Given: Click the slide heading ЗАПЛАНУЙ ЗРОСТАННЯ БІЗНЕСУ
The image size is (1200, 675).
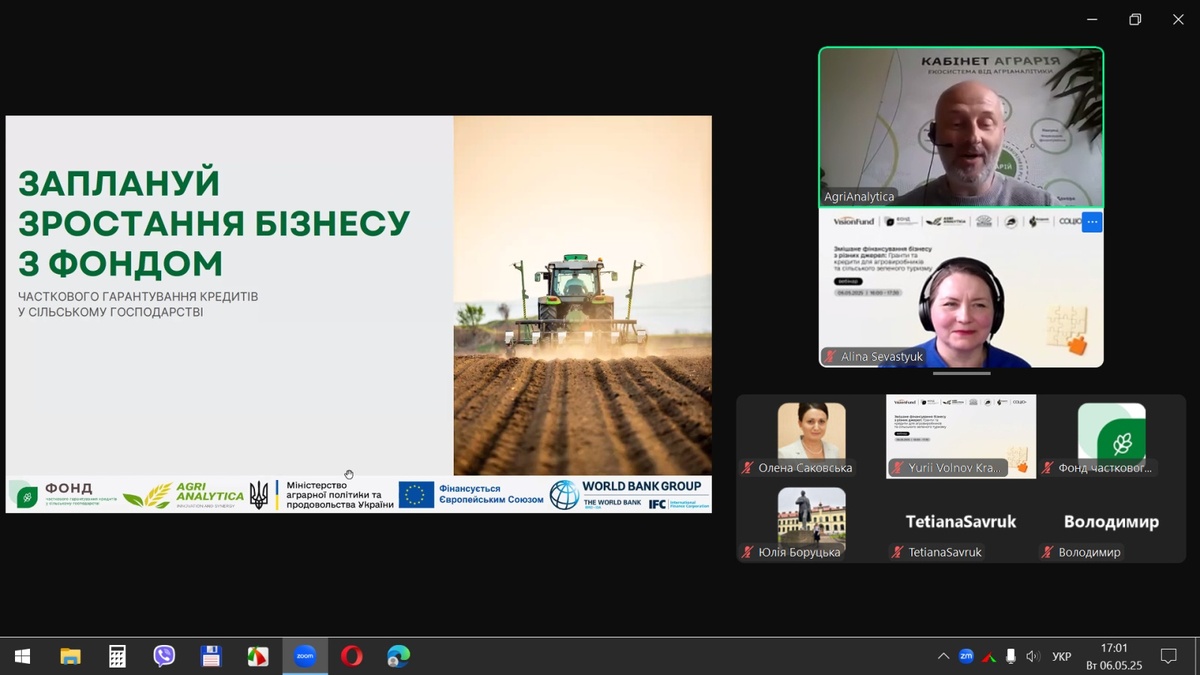Looking at the screenshot, I should tap(214, 223).
